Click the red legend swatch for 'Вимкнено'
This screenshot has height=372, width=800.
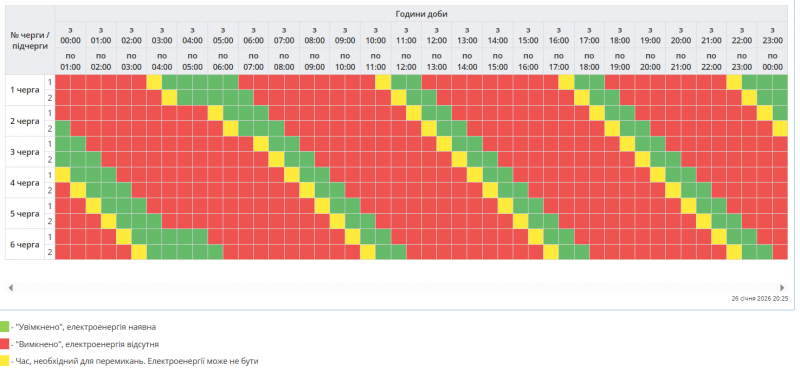5,344
